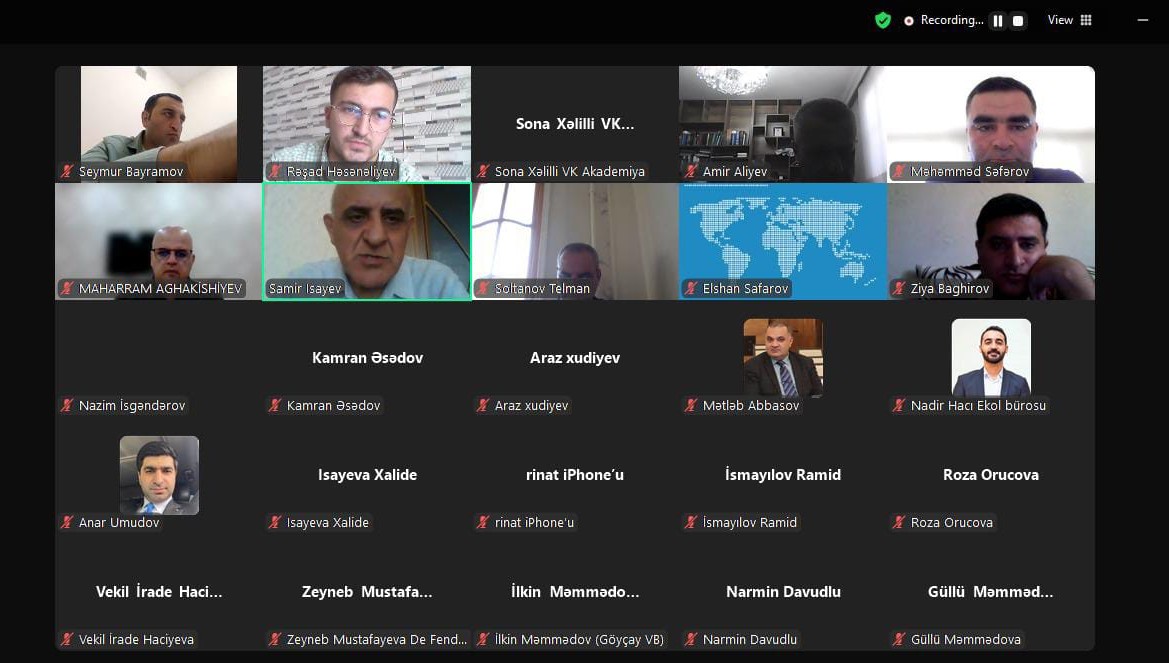
Task: Open the View layout menu
Action: [x=1069, y=20]
